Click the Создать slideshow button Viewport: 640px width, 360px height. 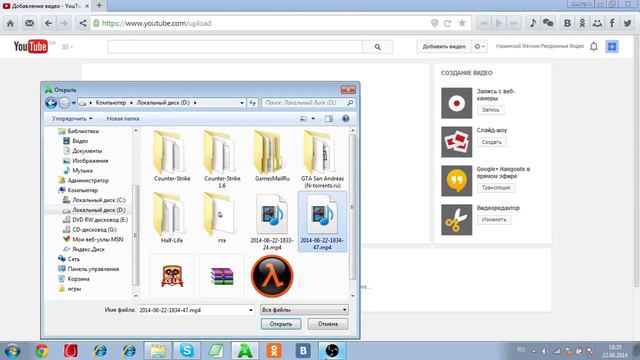point(491,142)
